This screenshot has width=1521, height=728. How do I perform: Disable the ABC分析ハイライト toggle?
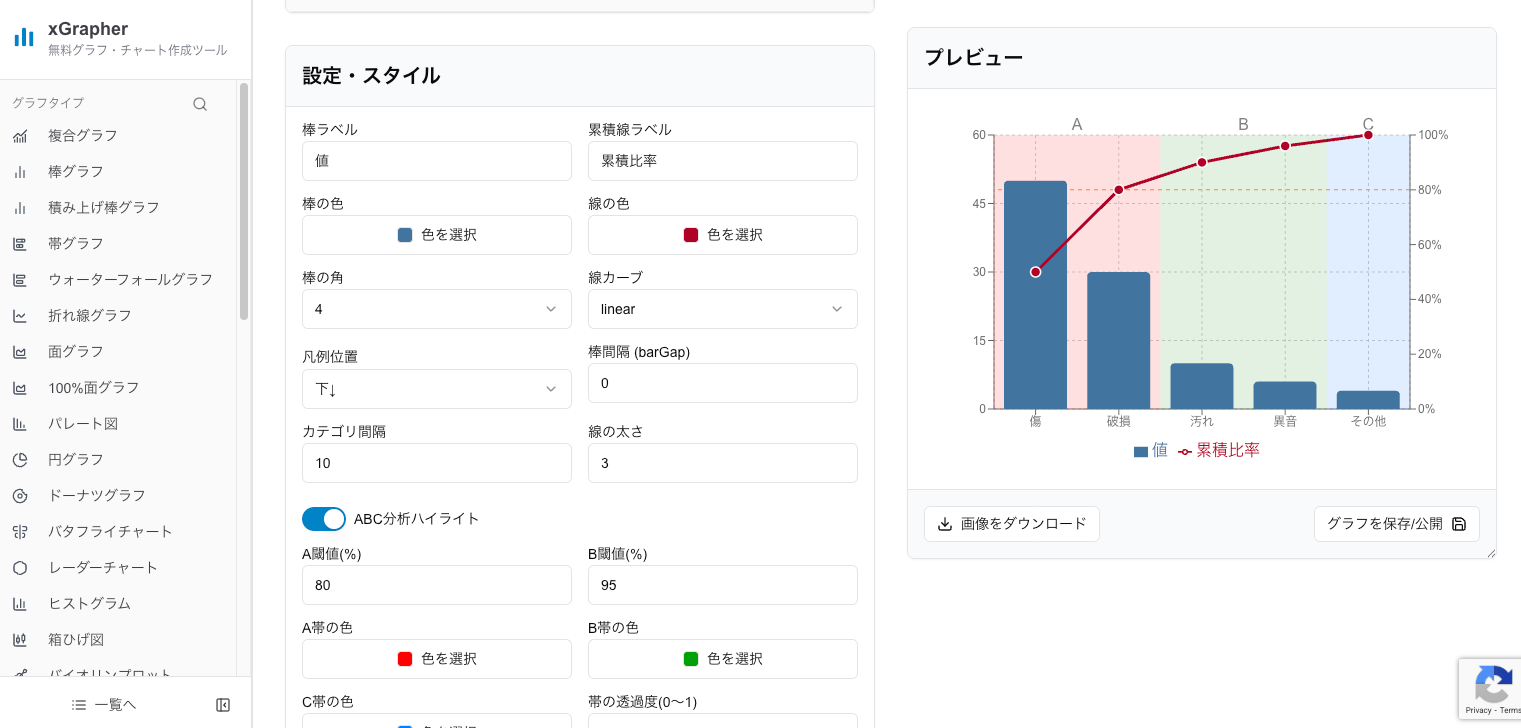322,519
